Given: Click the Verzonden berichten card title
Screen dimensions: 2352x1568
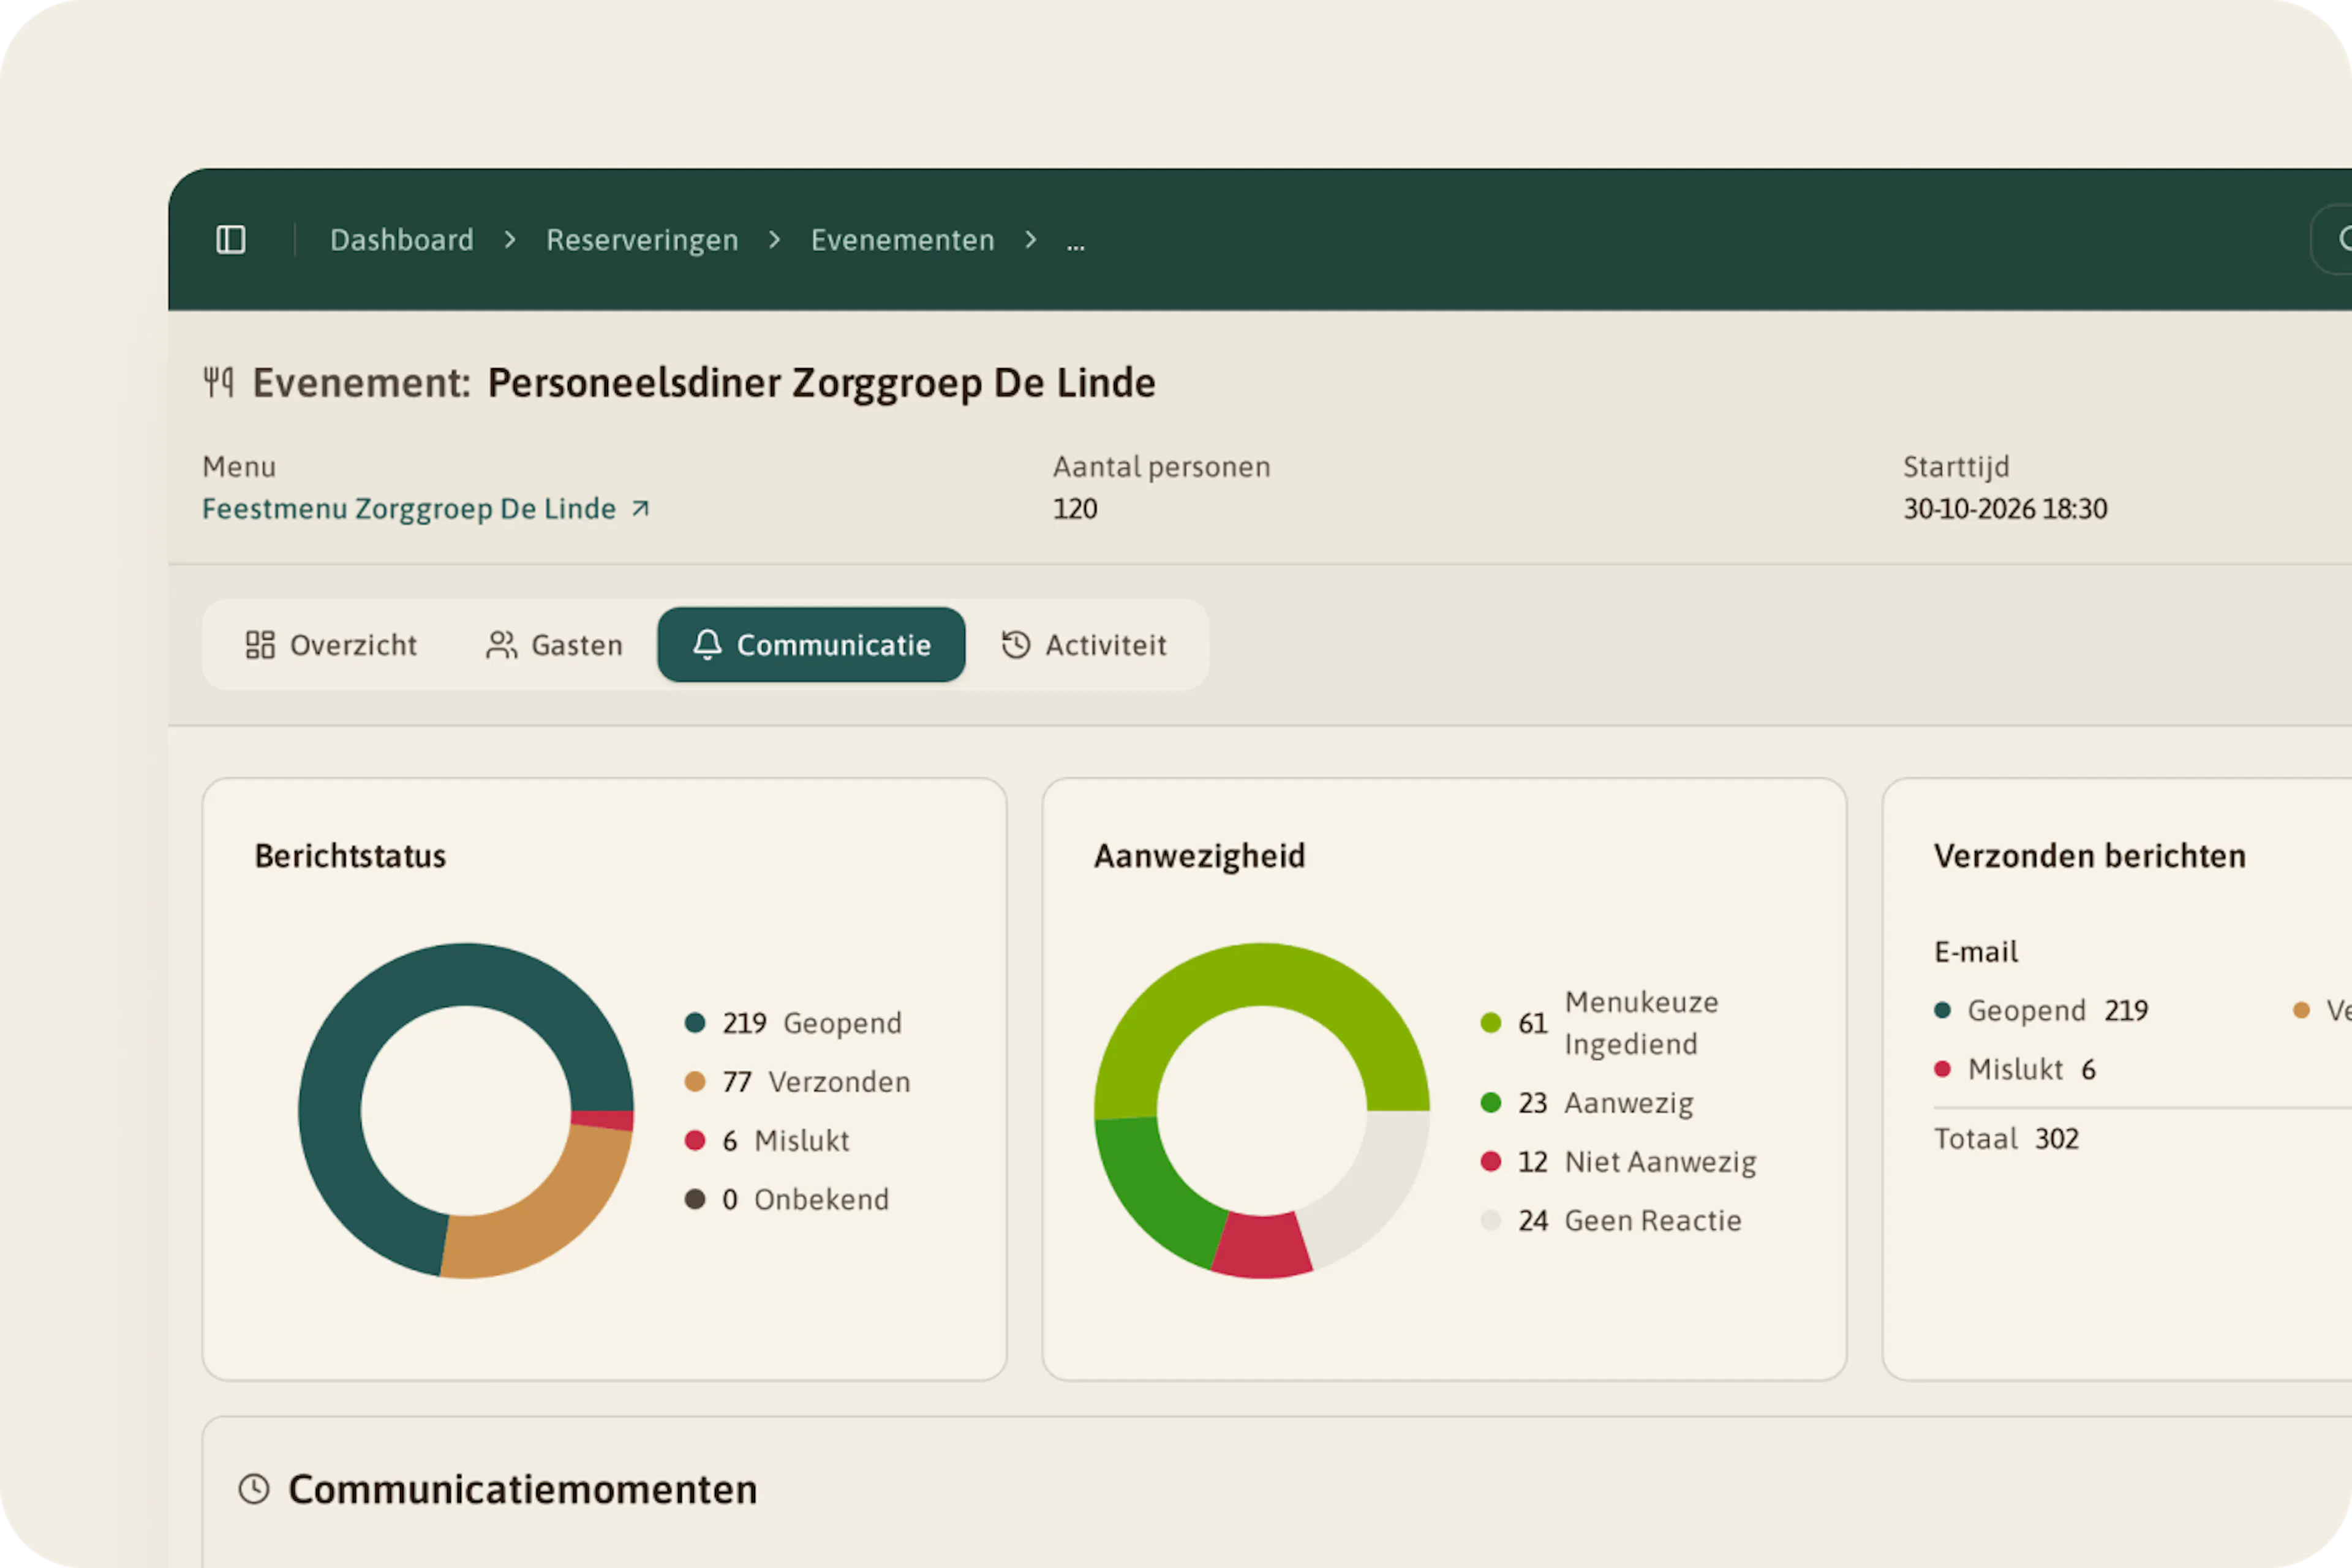Looking at the screenshot, I should (2090, 856).
